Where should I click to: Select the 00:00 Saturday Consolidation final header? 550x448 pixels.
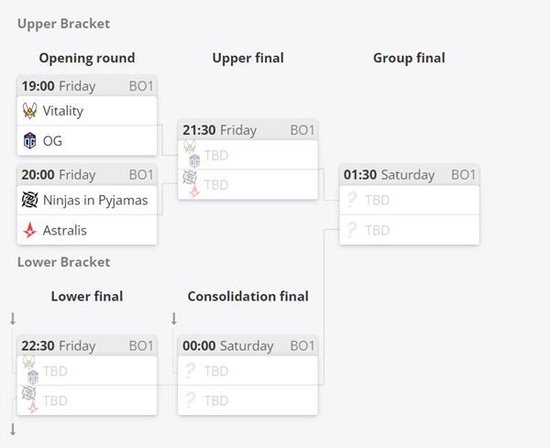(248, 346)
